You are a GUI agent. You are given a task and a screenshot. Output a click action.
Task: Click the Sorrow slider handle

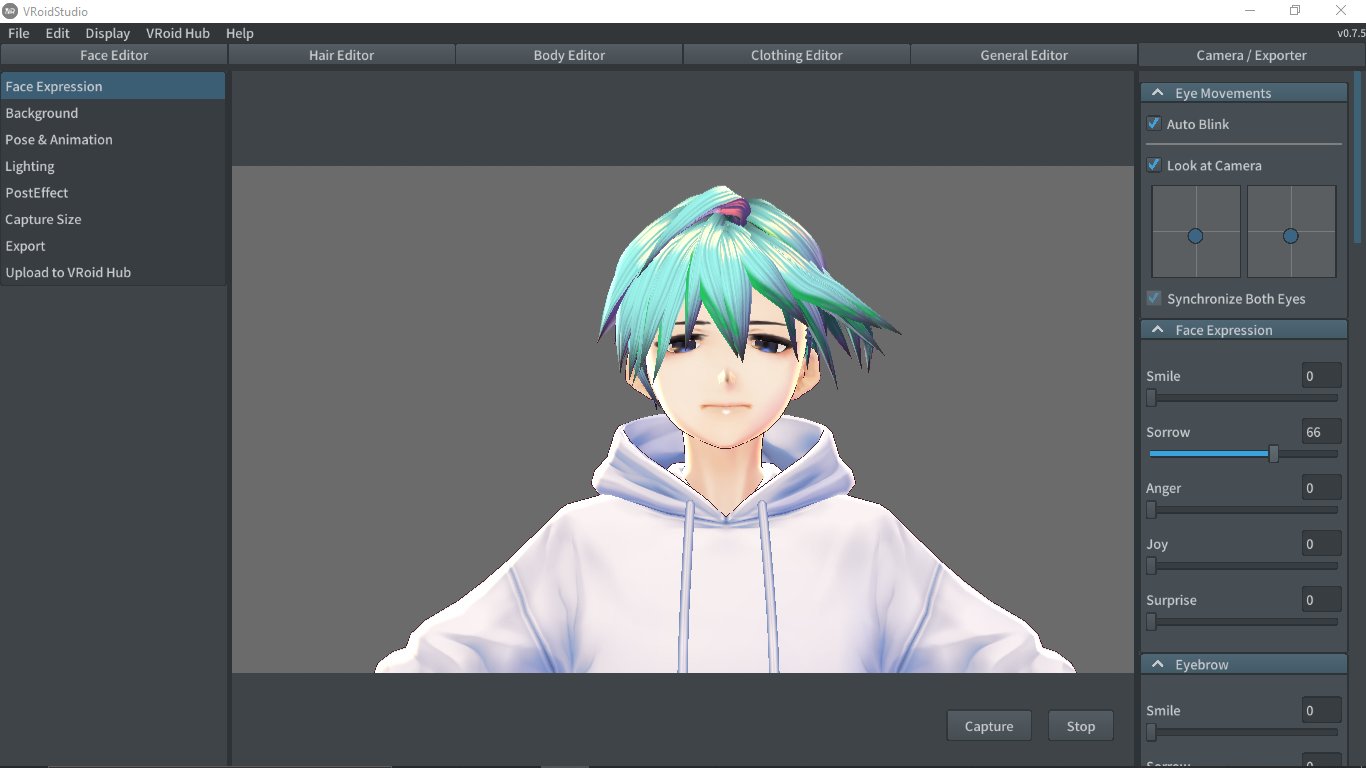pos(1273,454)
